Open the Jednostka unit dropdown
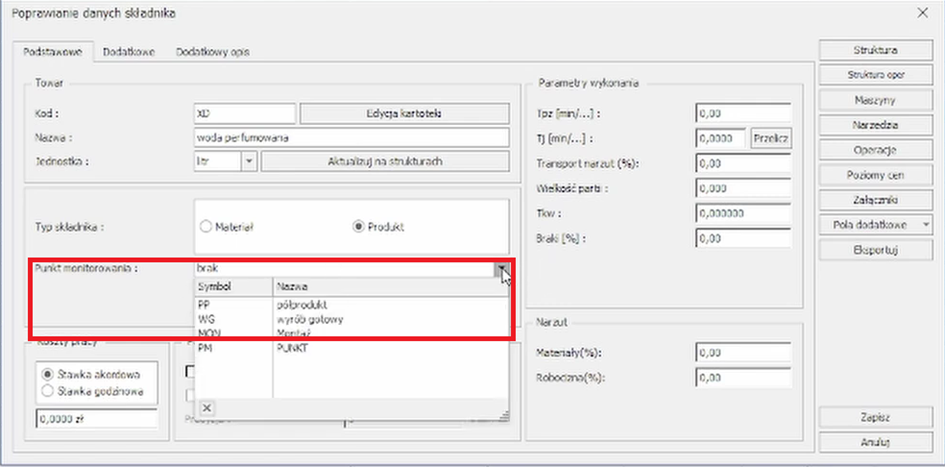This screenshot has height=467, width=945. [x=249, y=161]
